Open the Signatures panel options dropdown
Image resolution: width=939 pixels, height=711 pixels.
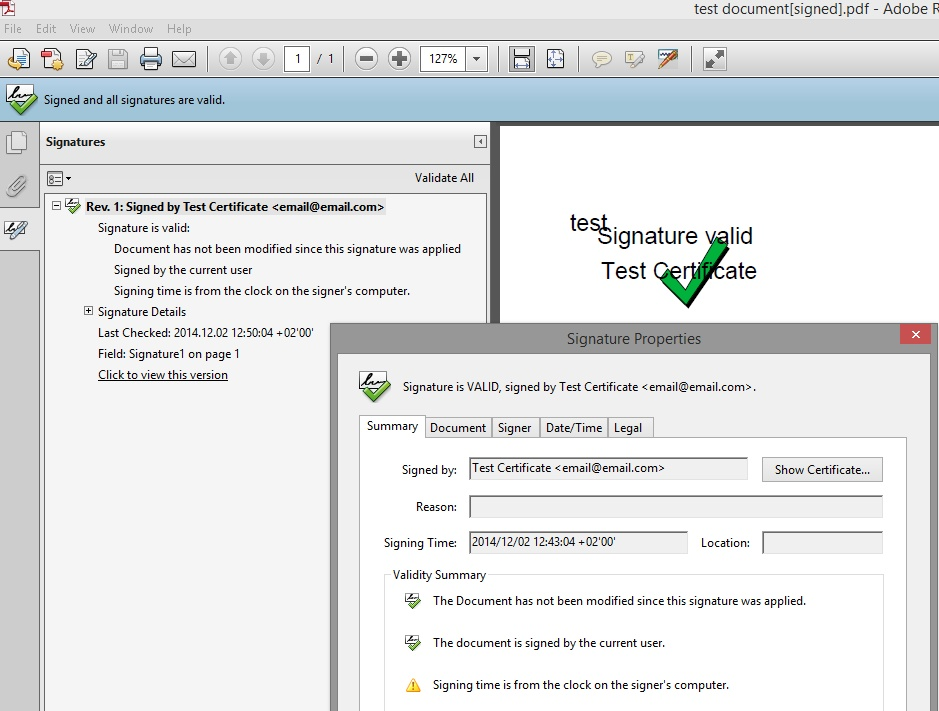coord(59,178)
